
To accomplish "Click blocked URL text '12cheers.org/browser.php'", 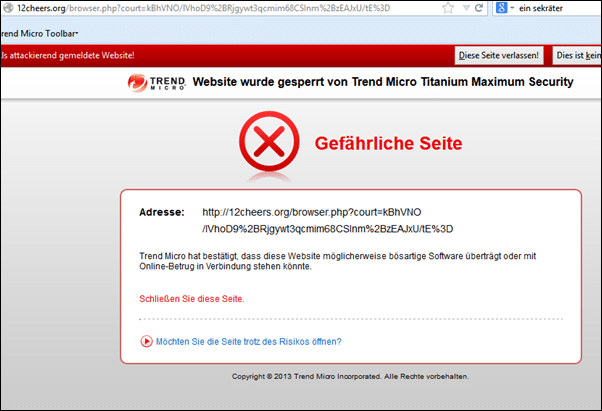I will tap(327, 221).
